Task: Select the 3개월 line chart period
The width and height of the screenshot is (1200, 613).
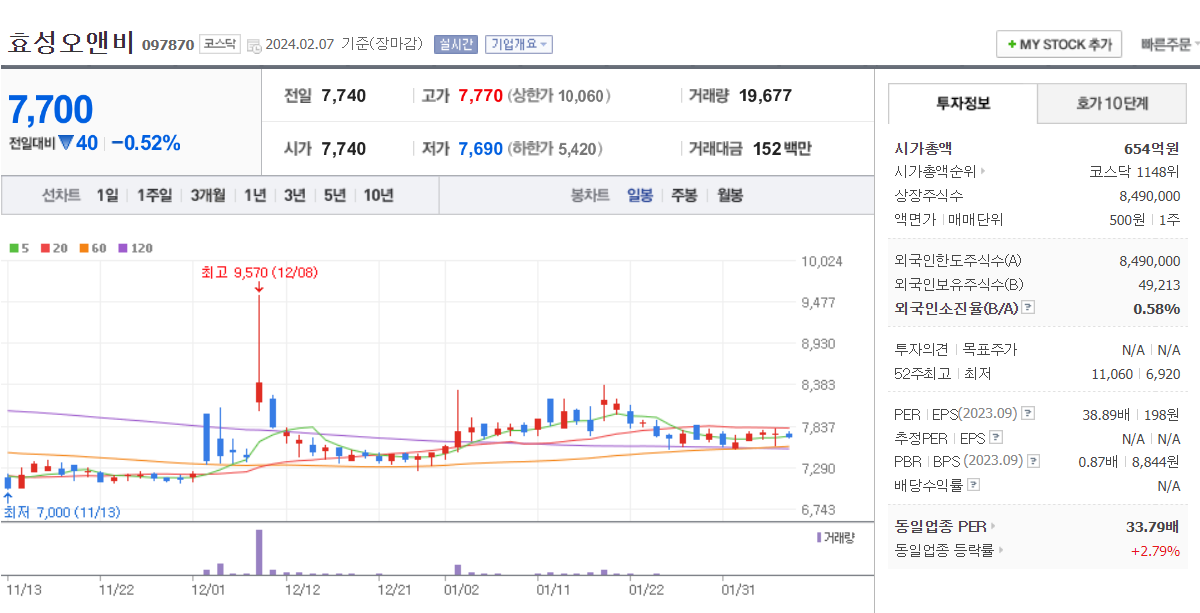Action: click(x=208, y=195)
